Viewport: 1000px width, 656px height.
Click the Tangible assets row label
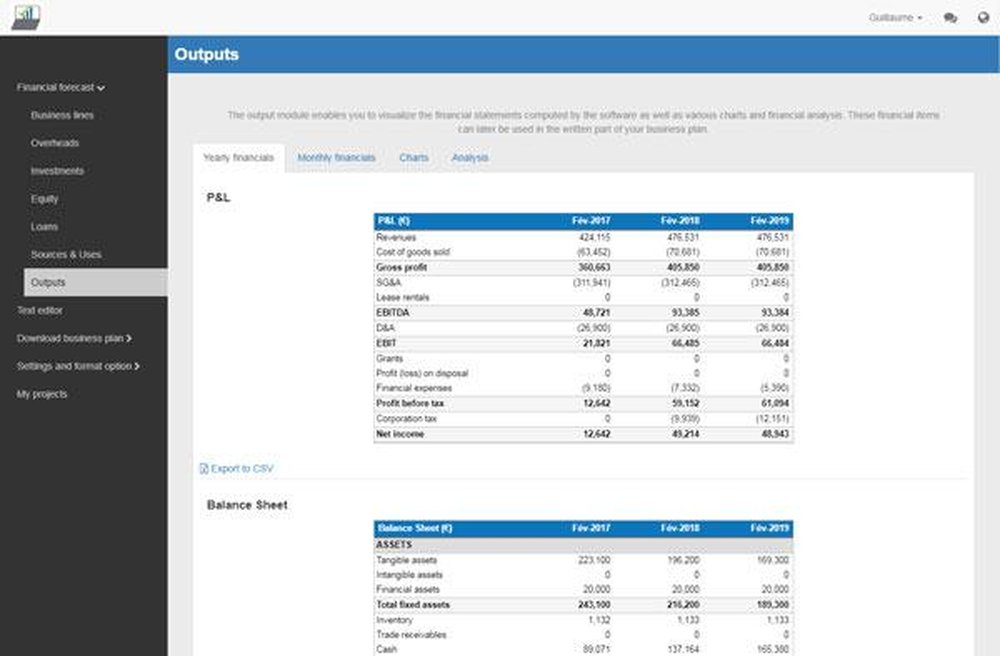pos(407,560)
